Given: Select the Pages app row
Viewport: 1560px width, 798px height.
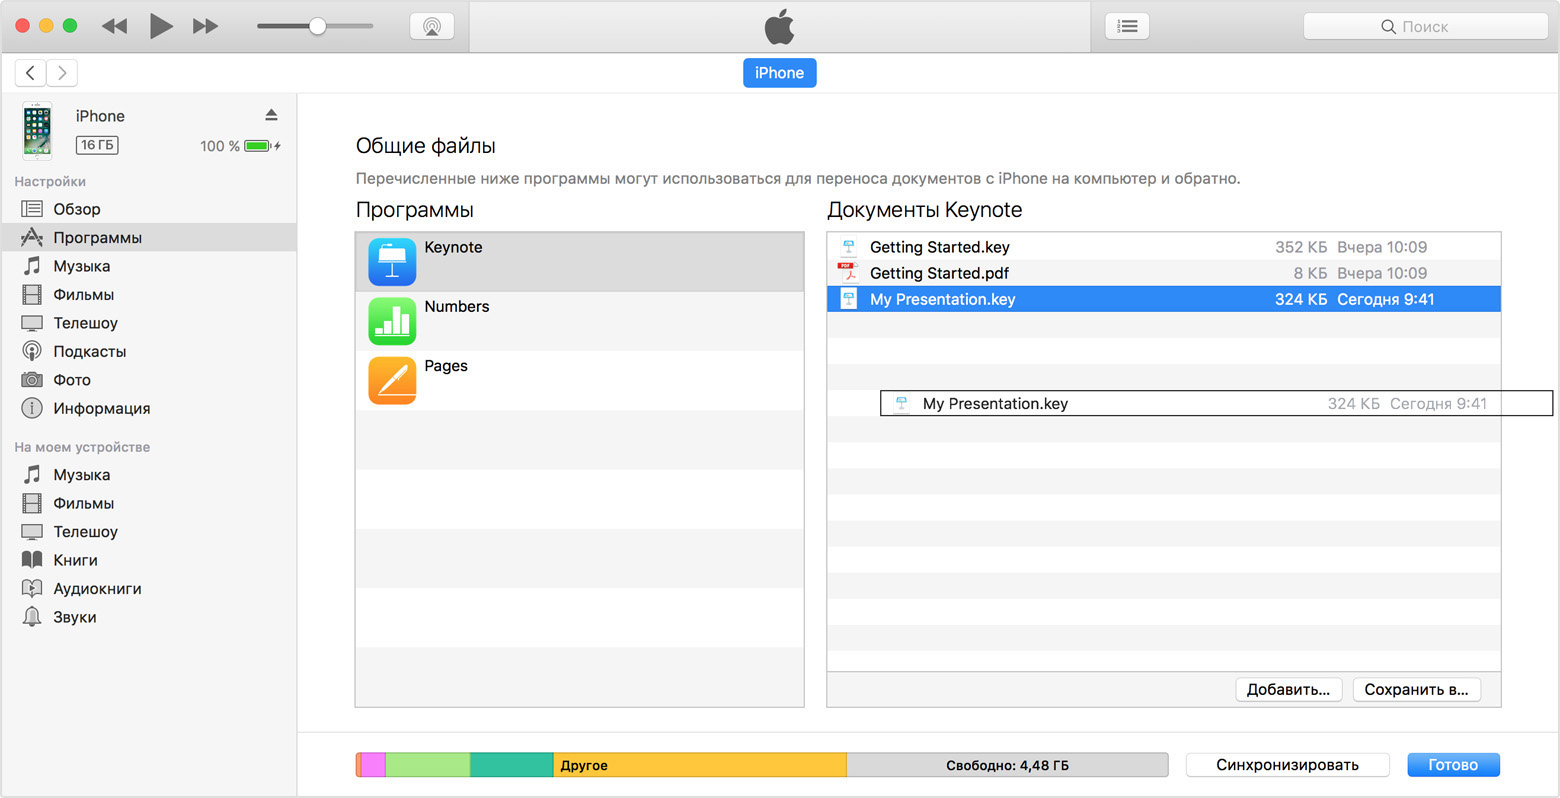Looking at the screenshot, I should [x=580, y=380].
